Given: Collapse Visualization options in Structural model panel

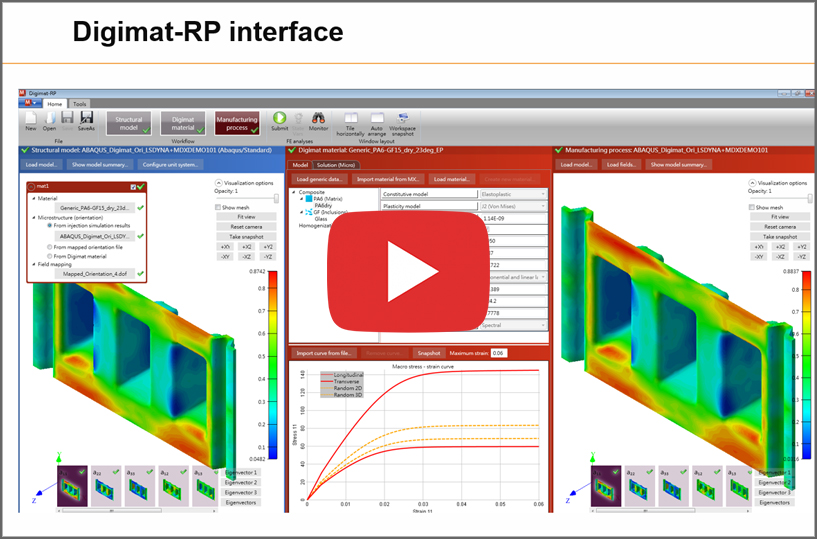Looking at the screenshot, I should pos(219,183).
